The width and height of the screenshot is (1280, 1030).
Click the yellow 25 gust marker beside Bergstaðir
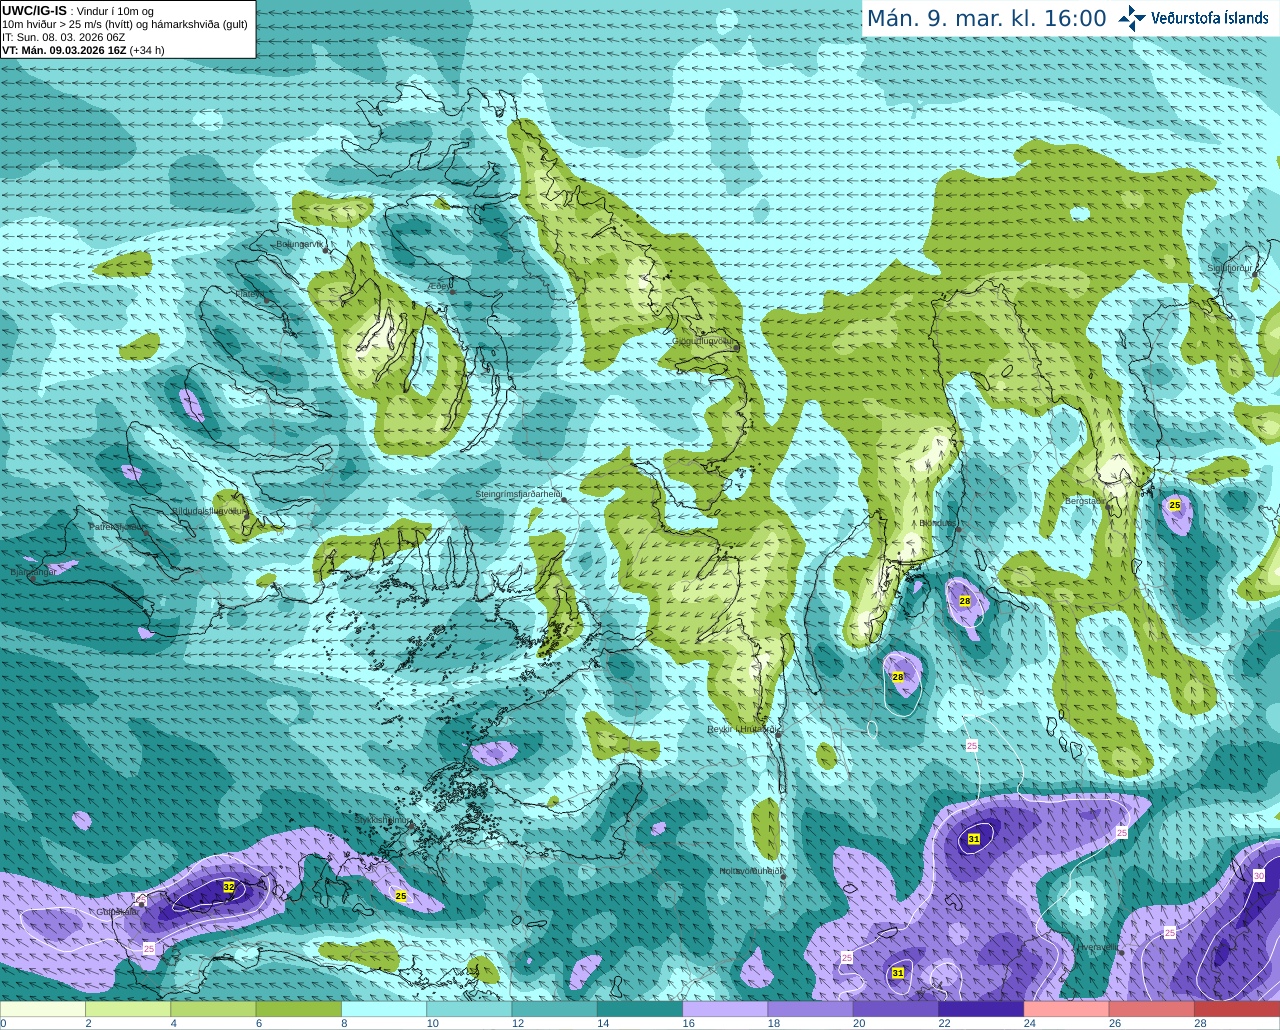click(x=1175, y=505)
